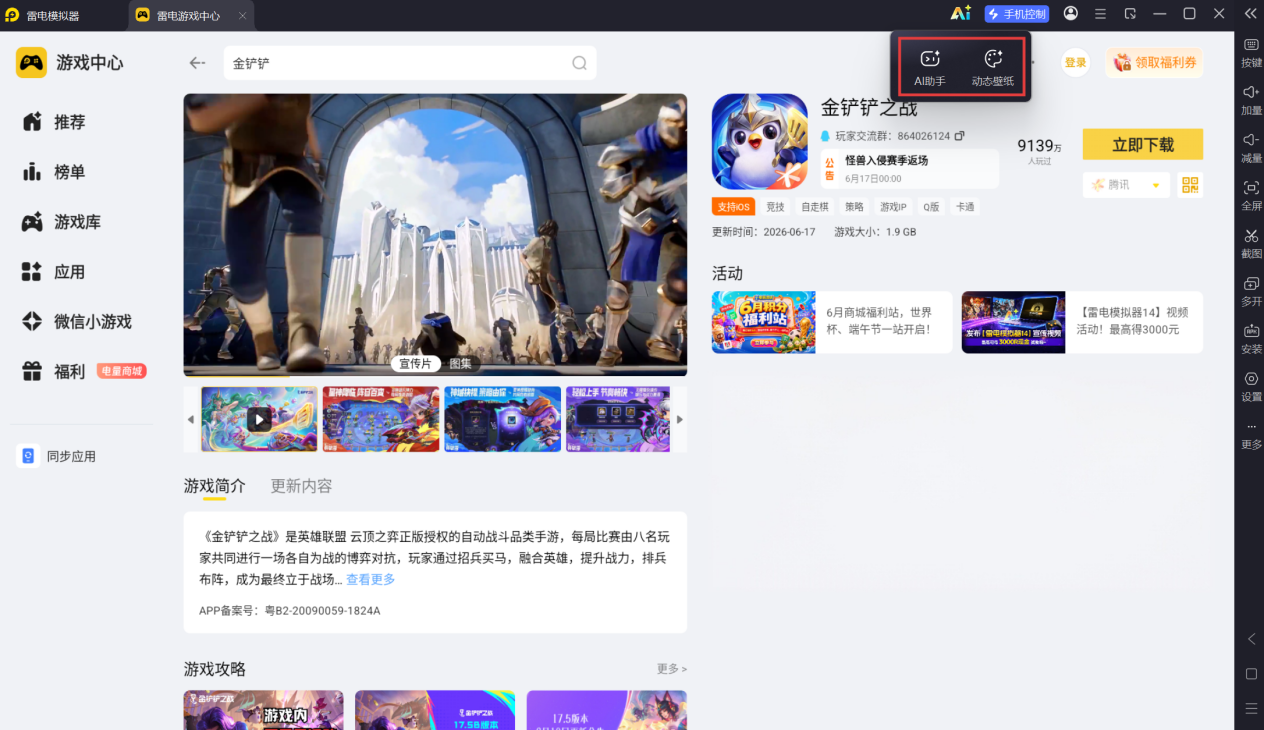Enter 全屏 fullscreen mode
The width and height of the screenshot is (1264, 730).
pyautogui.click(x=1251, y=196)
